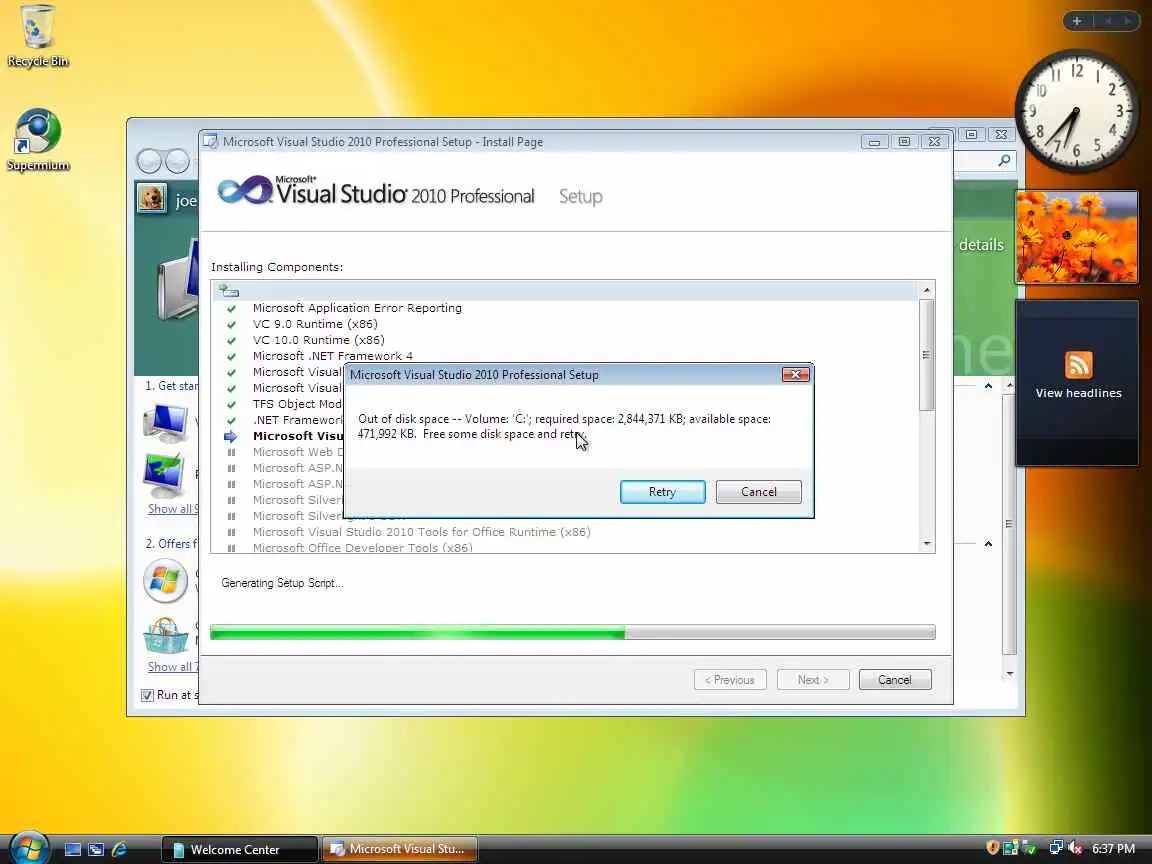The image size is (1152, 864).
Task: Click the first Show all link in Welcome Center
Action: 173,508
